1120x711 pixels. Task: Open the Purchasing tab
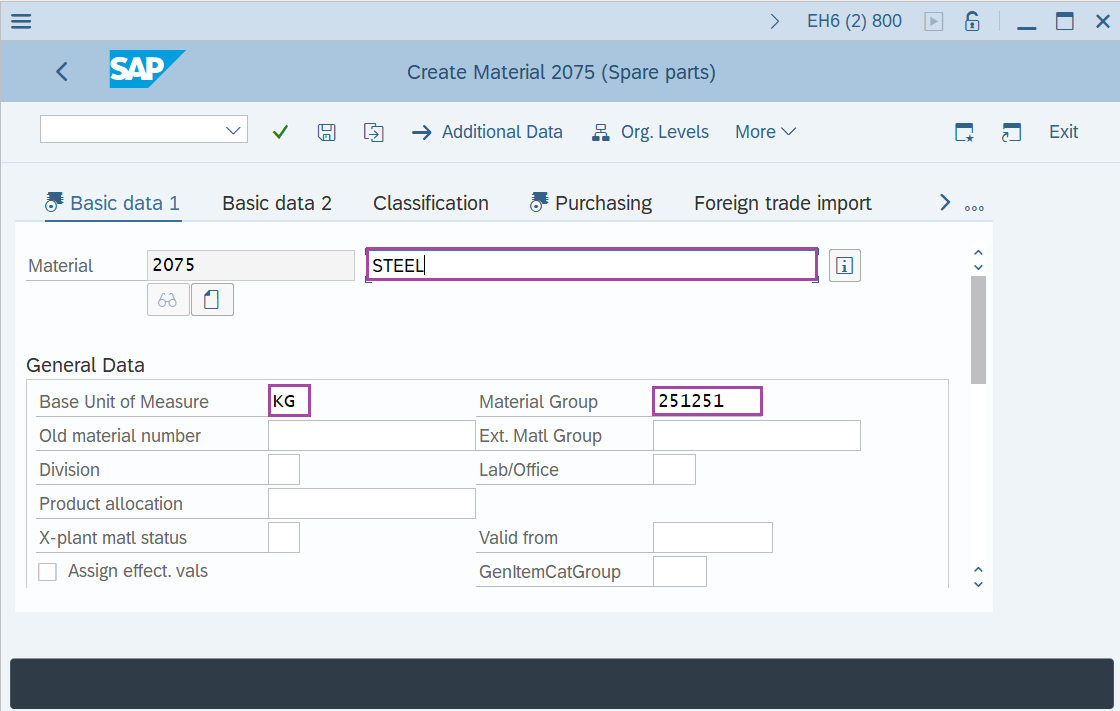pos(602,203)
